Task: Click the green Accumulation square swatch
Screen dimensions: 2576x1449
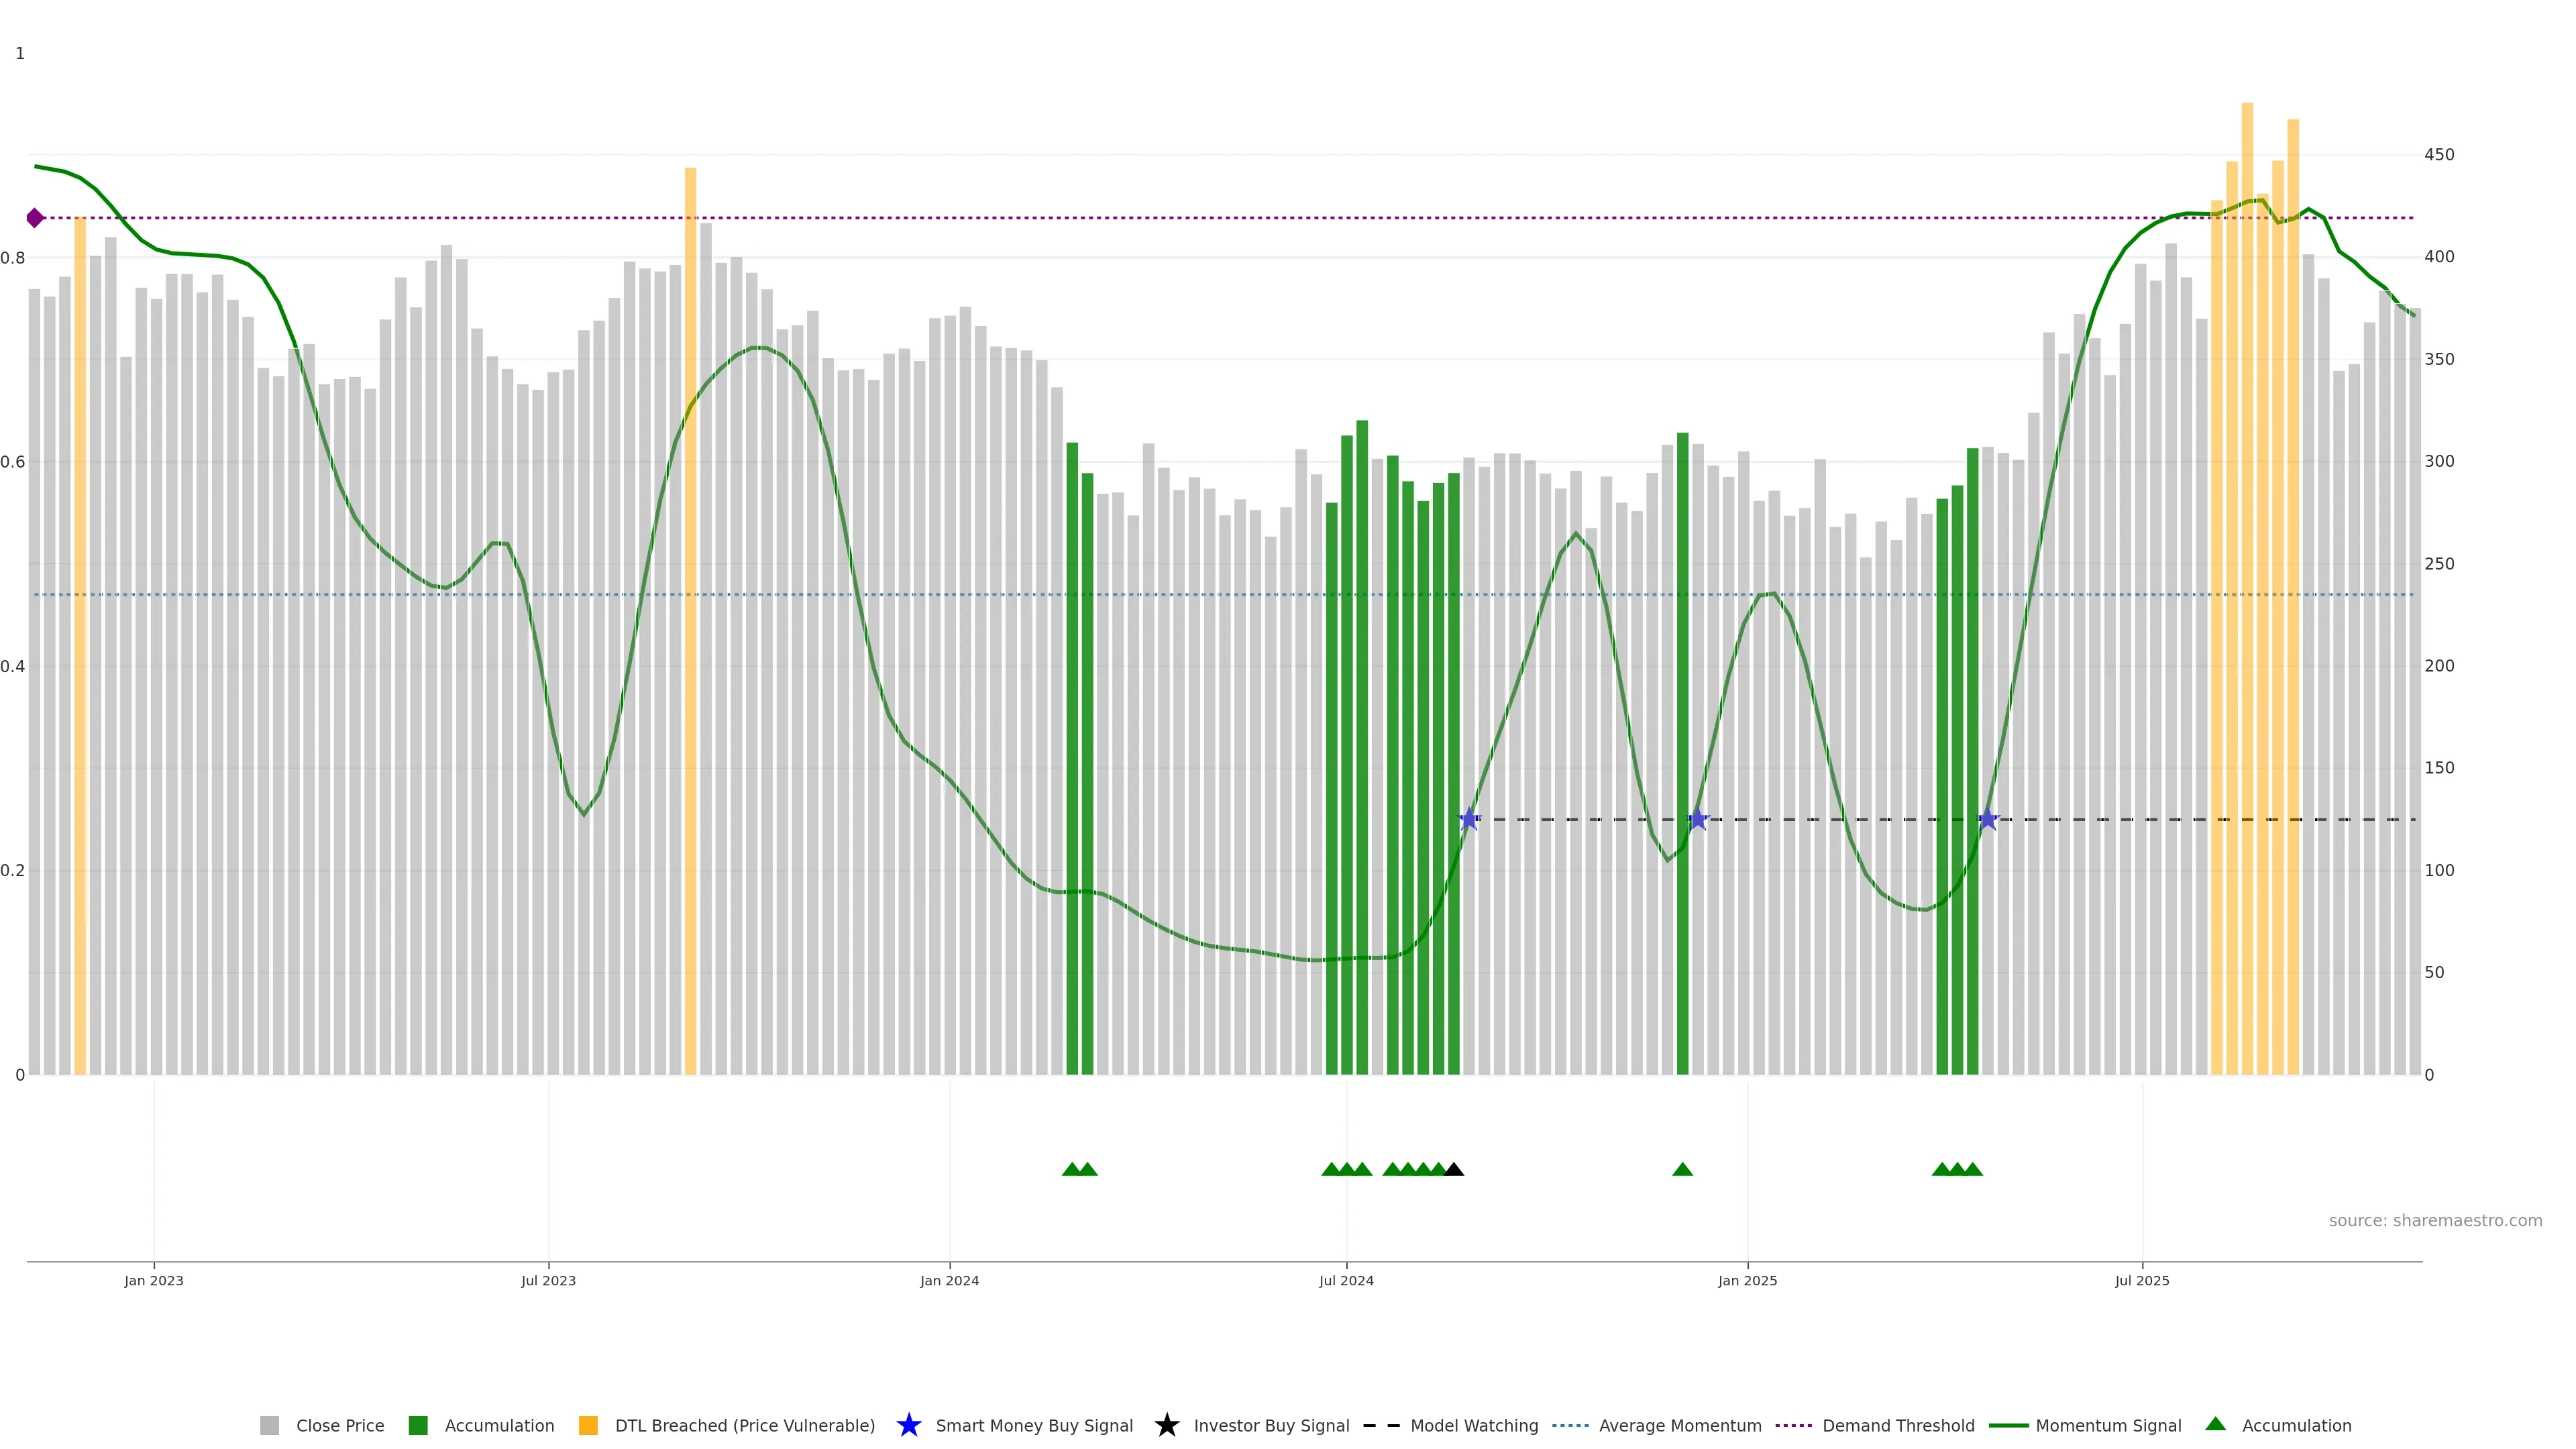Action: [418, 1425]
